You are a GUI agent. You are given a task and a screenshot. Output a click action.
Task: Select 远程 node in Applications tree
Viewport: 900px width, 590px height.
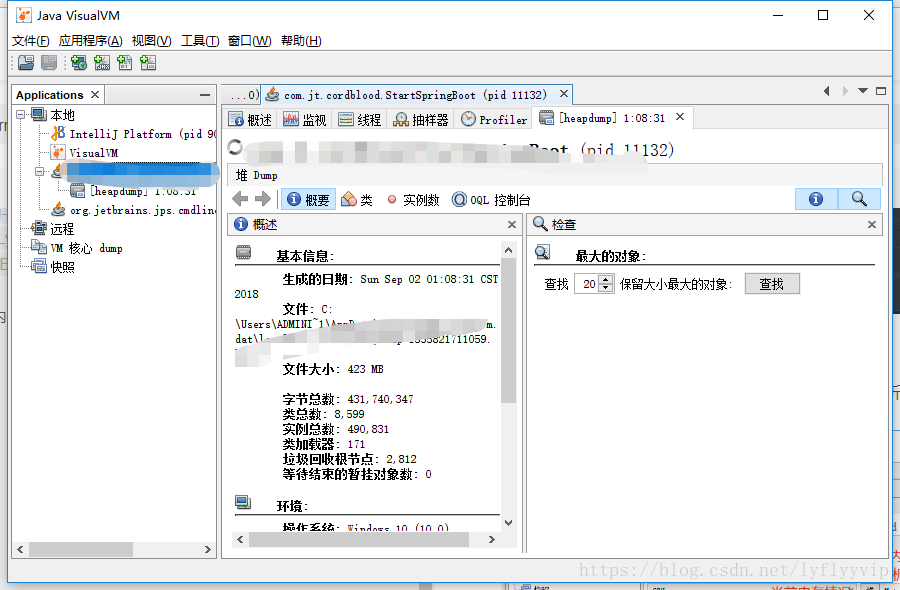[x=53, y=228]
